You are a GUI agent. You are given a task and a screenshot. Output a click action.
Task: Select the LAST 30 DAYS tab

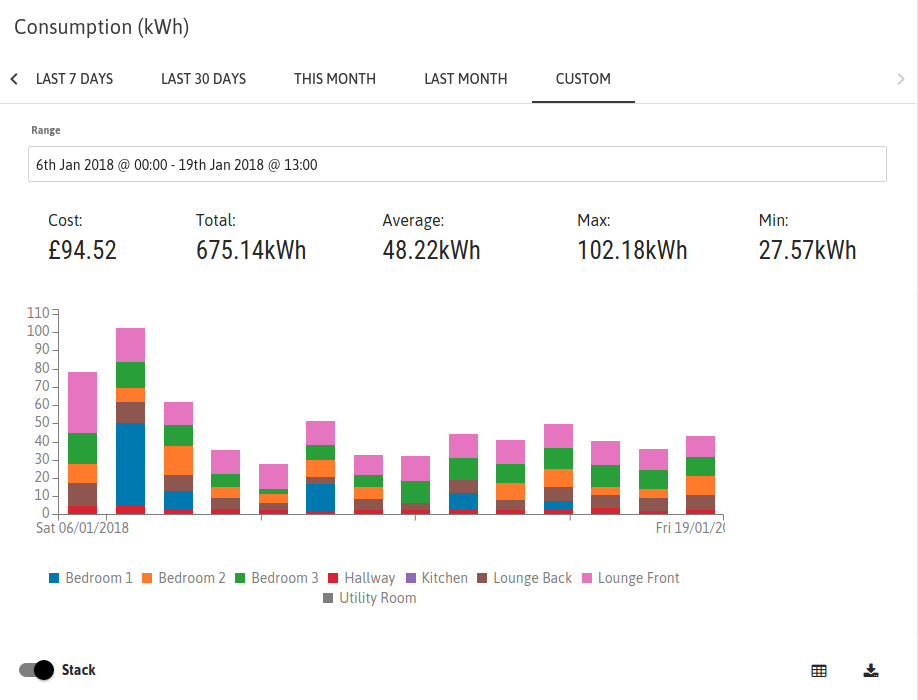tap(204, 79)
